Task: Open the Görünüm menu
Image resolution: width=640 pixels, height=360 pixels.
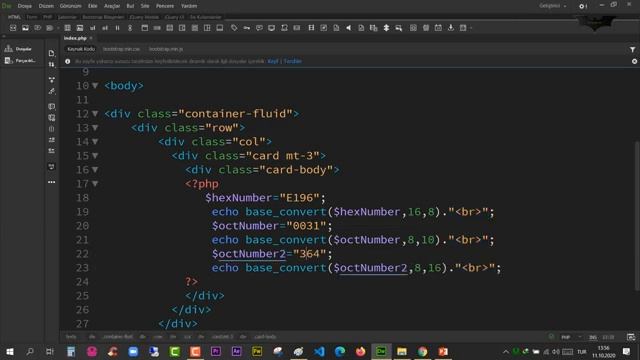Action: tap(71, 6)
